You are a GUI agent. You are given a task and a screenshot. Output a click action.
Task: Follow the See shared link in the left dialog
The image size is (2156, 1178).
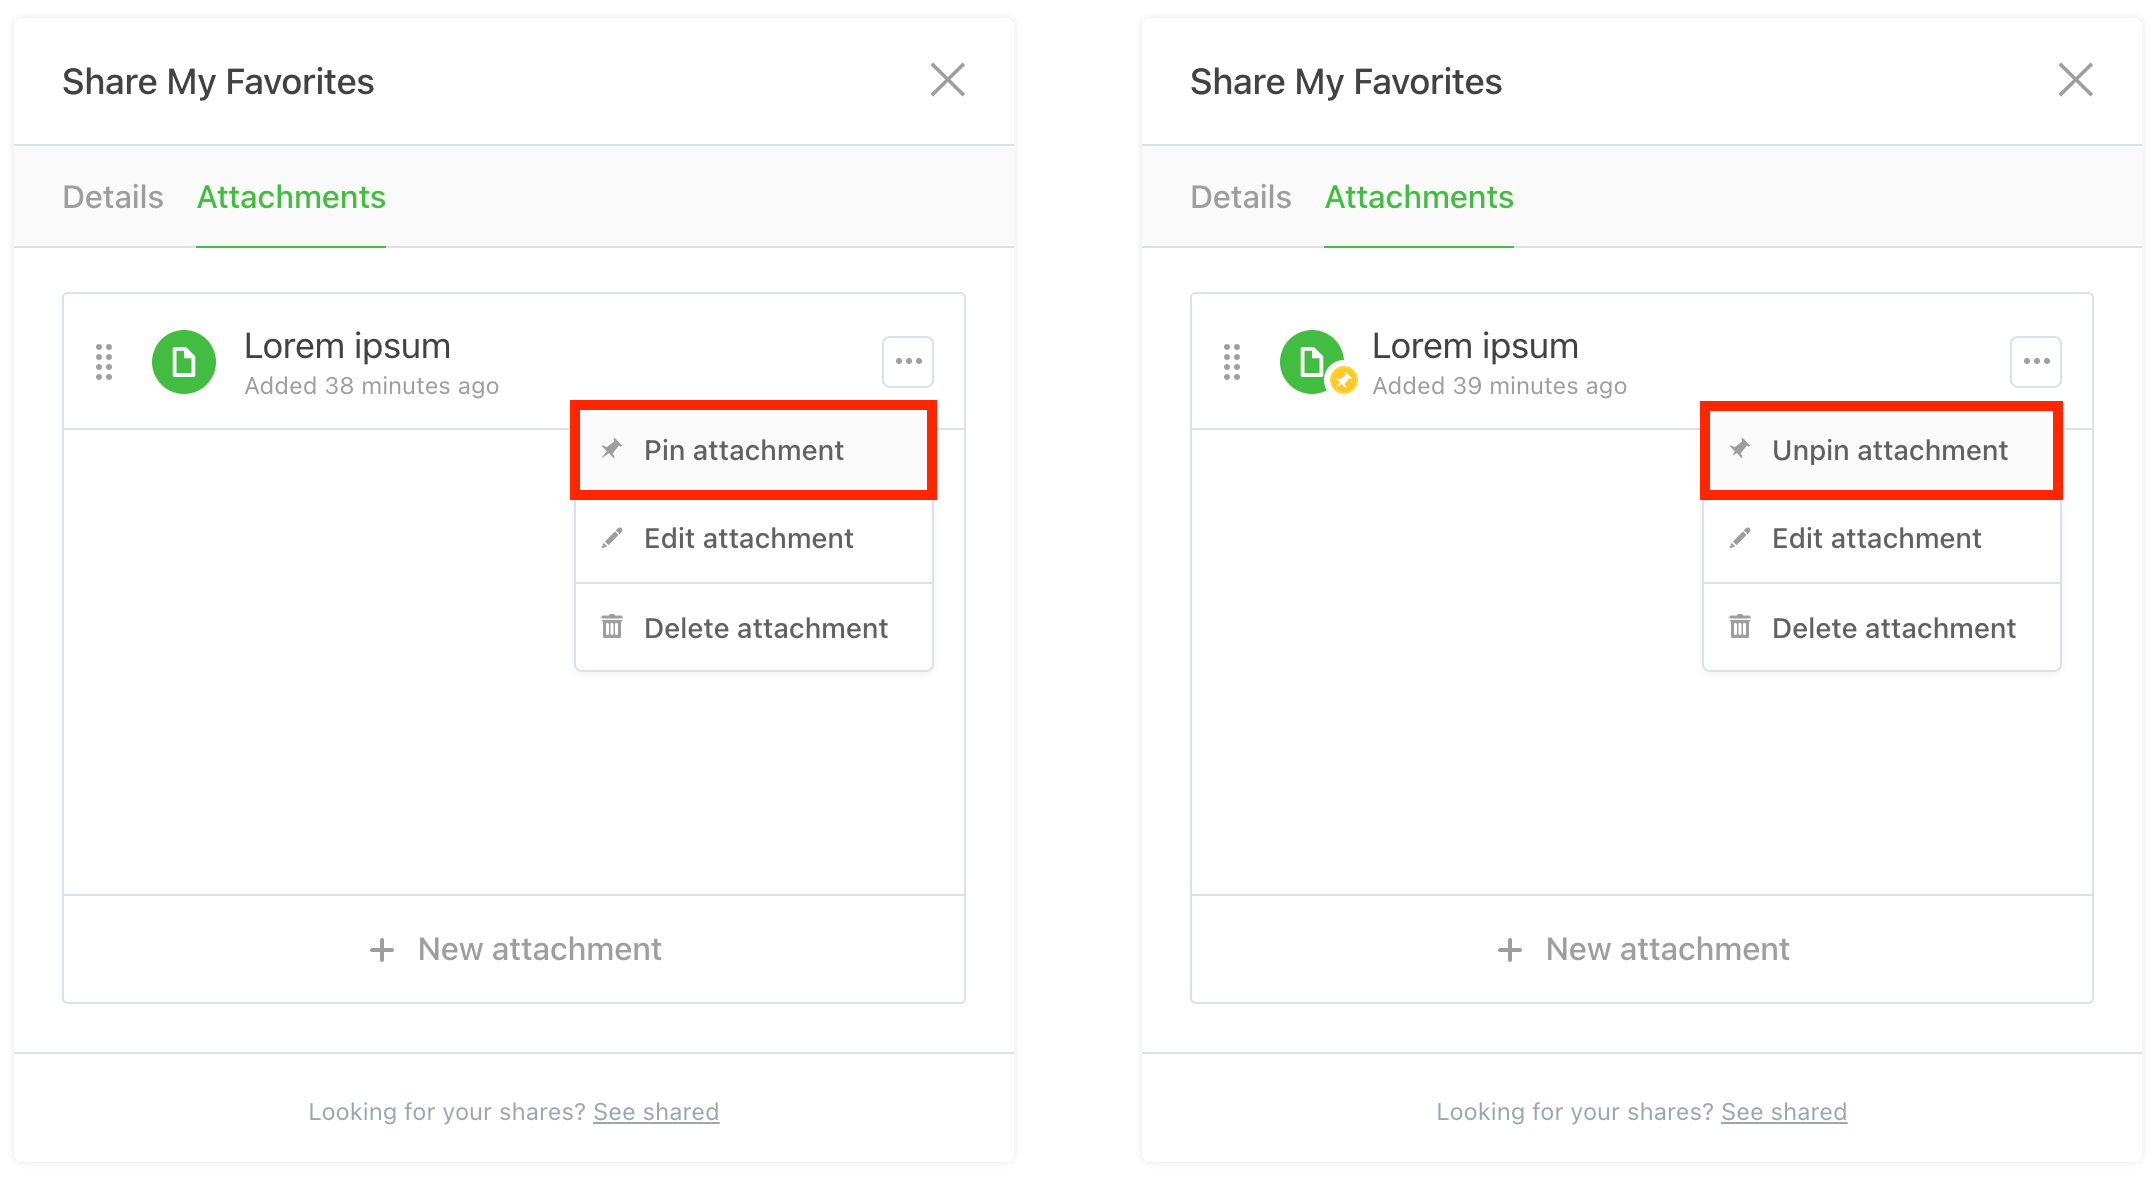pos(656,1112)
